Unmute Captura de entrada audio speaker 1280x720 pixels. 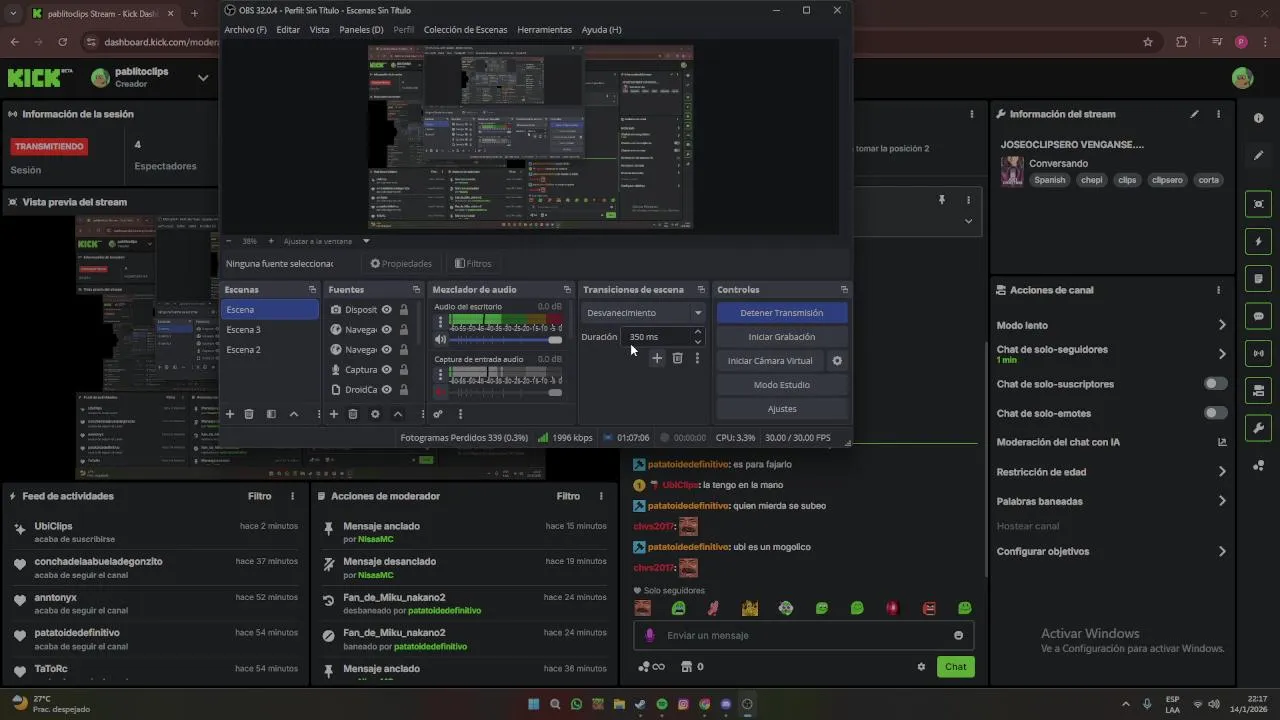pyautogui.click(x=440, y=392)
